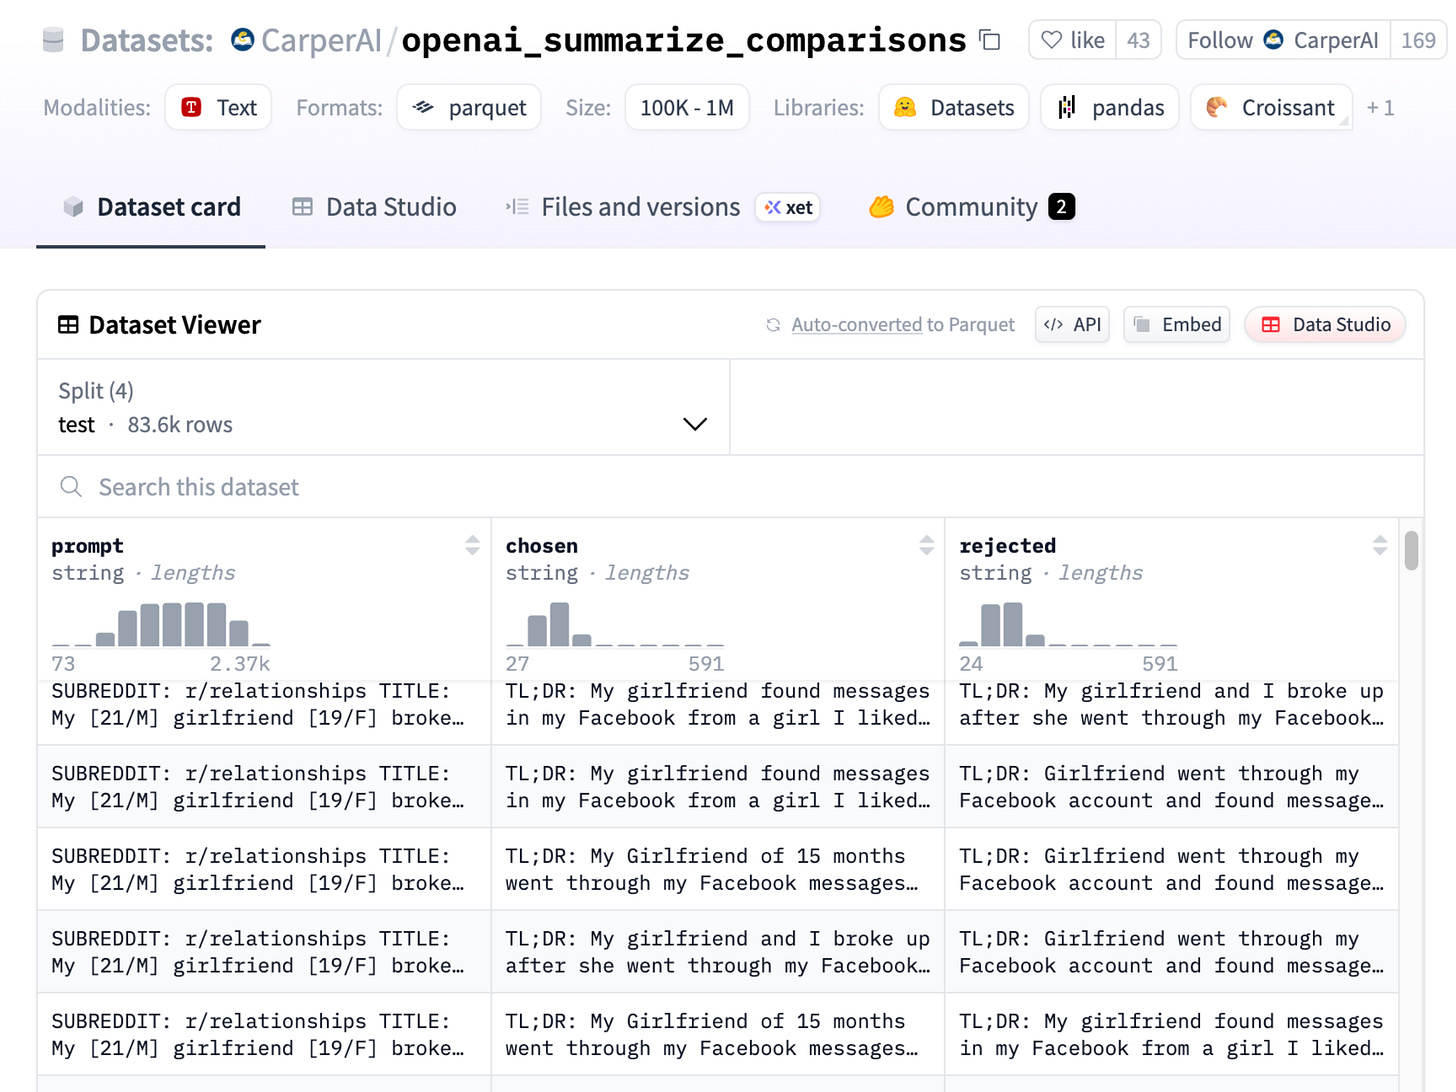Image resolution: width=1456 pixels, height=1092 pixels.
Task: Open the red Data Studio button
Action: click(x=1325, y=325)
